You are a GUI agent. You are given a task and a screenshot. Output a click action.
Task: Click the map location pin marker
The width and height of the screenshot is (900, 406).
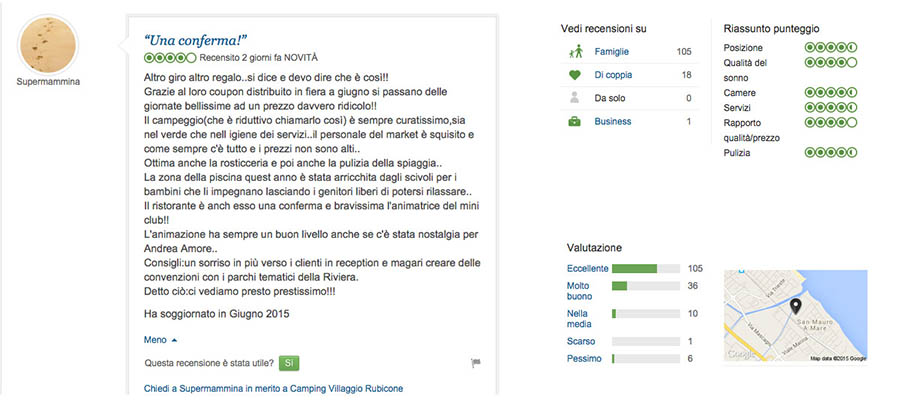point(796,307)
